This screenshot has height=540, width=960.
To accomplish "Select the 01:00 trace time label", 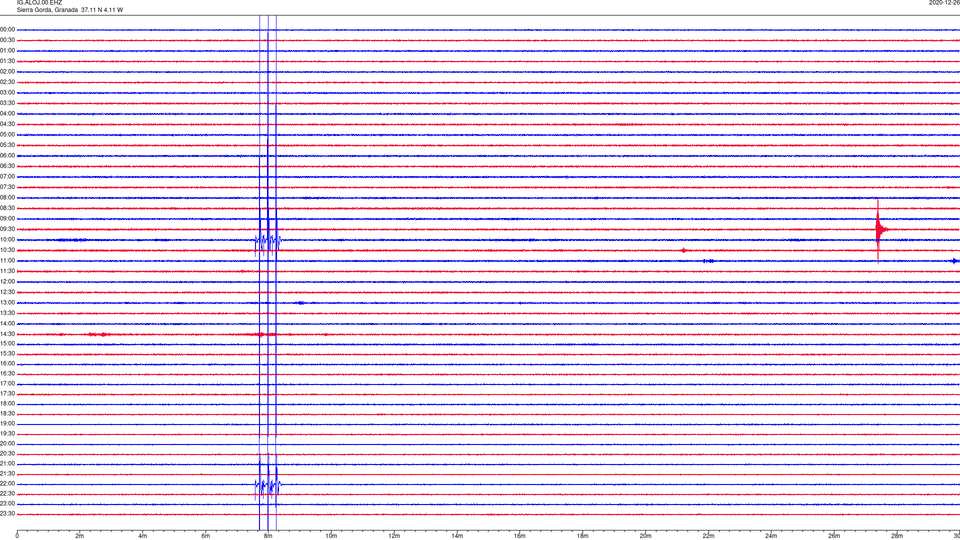I will (7, 51).
